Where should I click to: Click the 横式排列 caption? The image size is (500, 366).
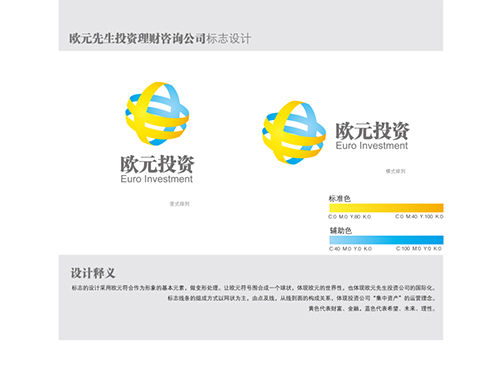(x=396, y=171)
